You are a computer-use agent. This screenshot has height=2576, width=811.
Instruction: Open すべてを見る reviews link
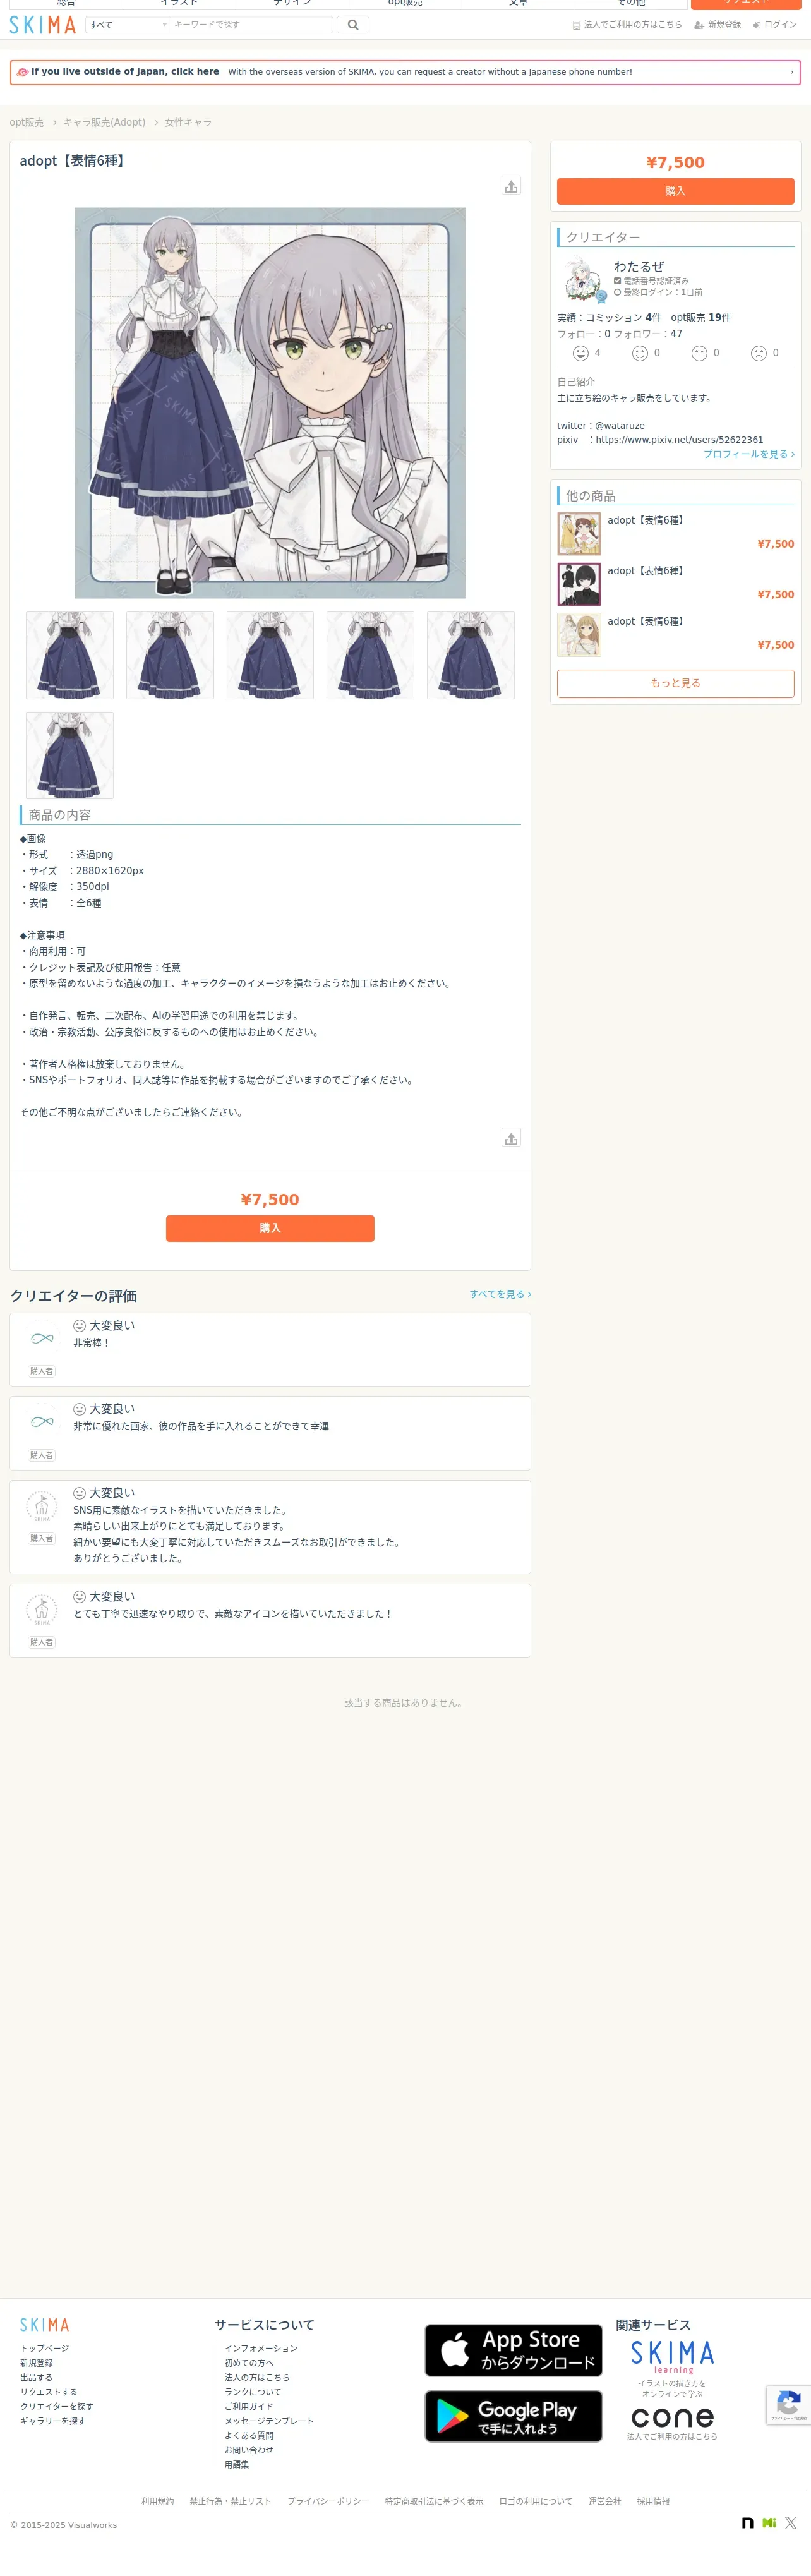coord(500,1294)
